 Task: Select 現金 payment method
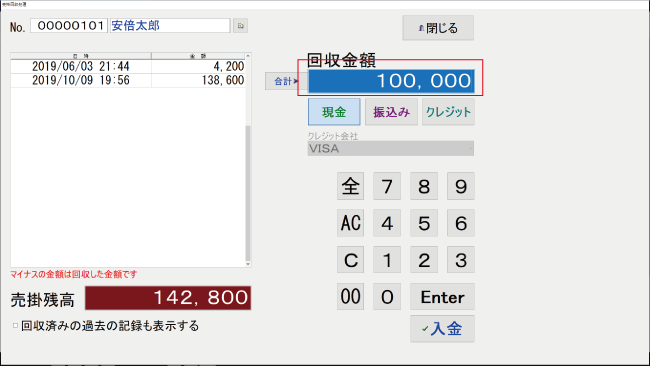coord(334,112)
